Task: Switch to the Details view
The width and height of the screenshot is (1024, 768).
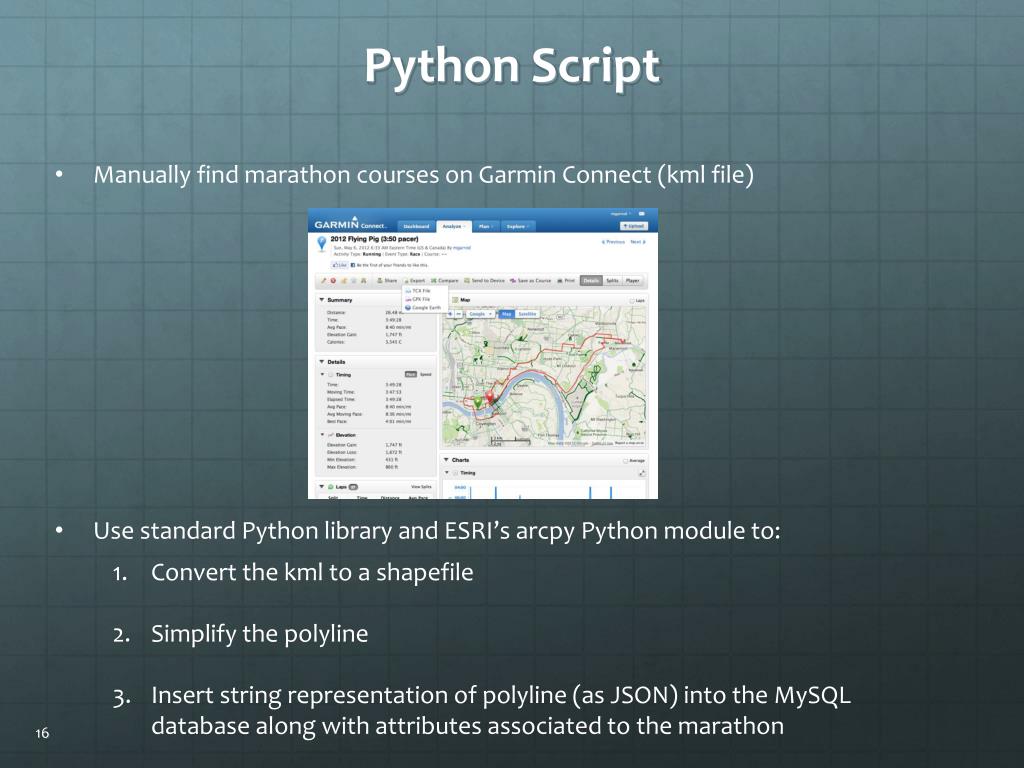Action: [591, 281]
